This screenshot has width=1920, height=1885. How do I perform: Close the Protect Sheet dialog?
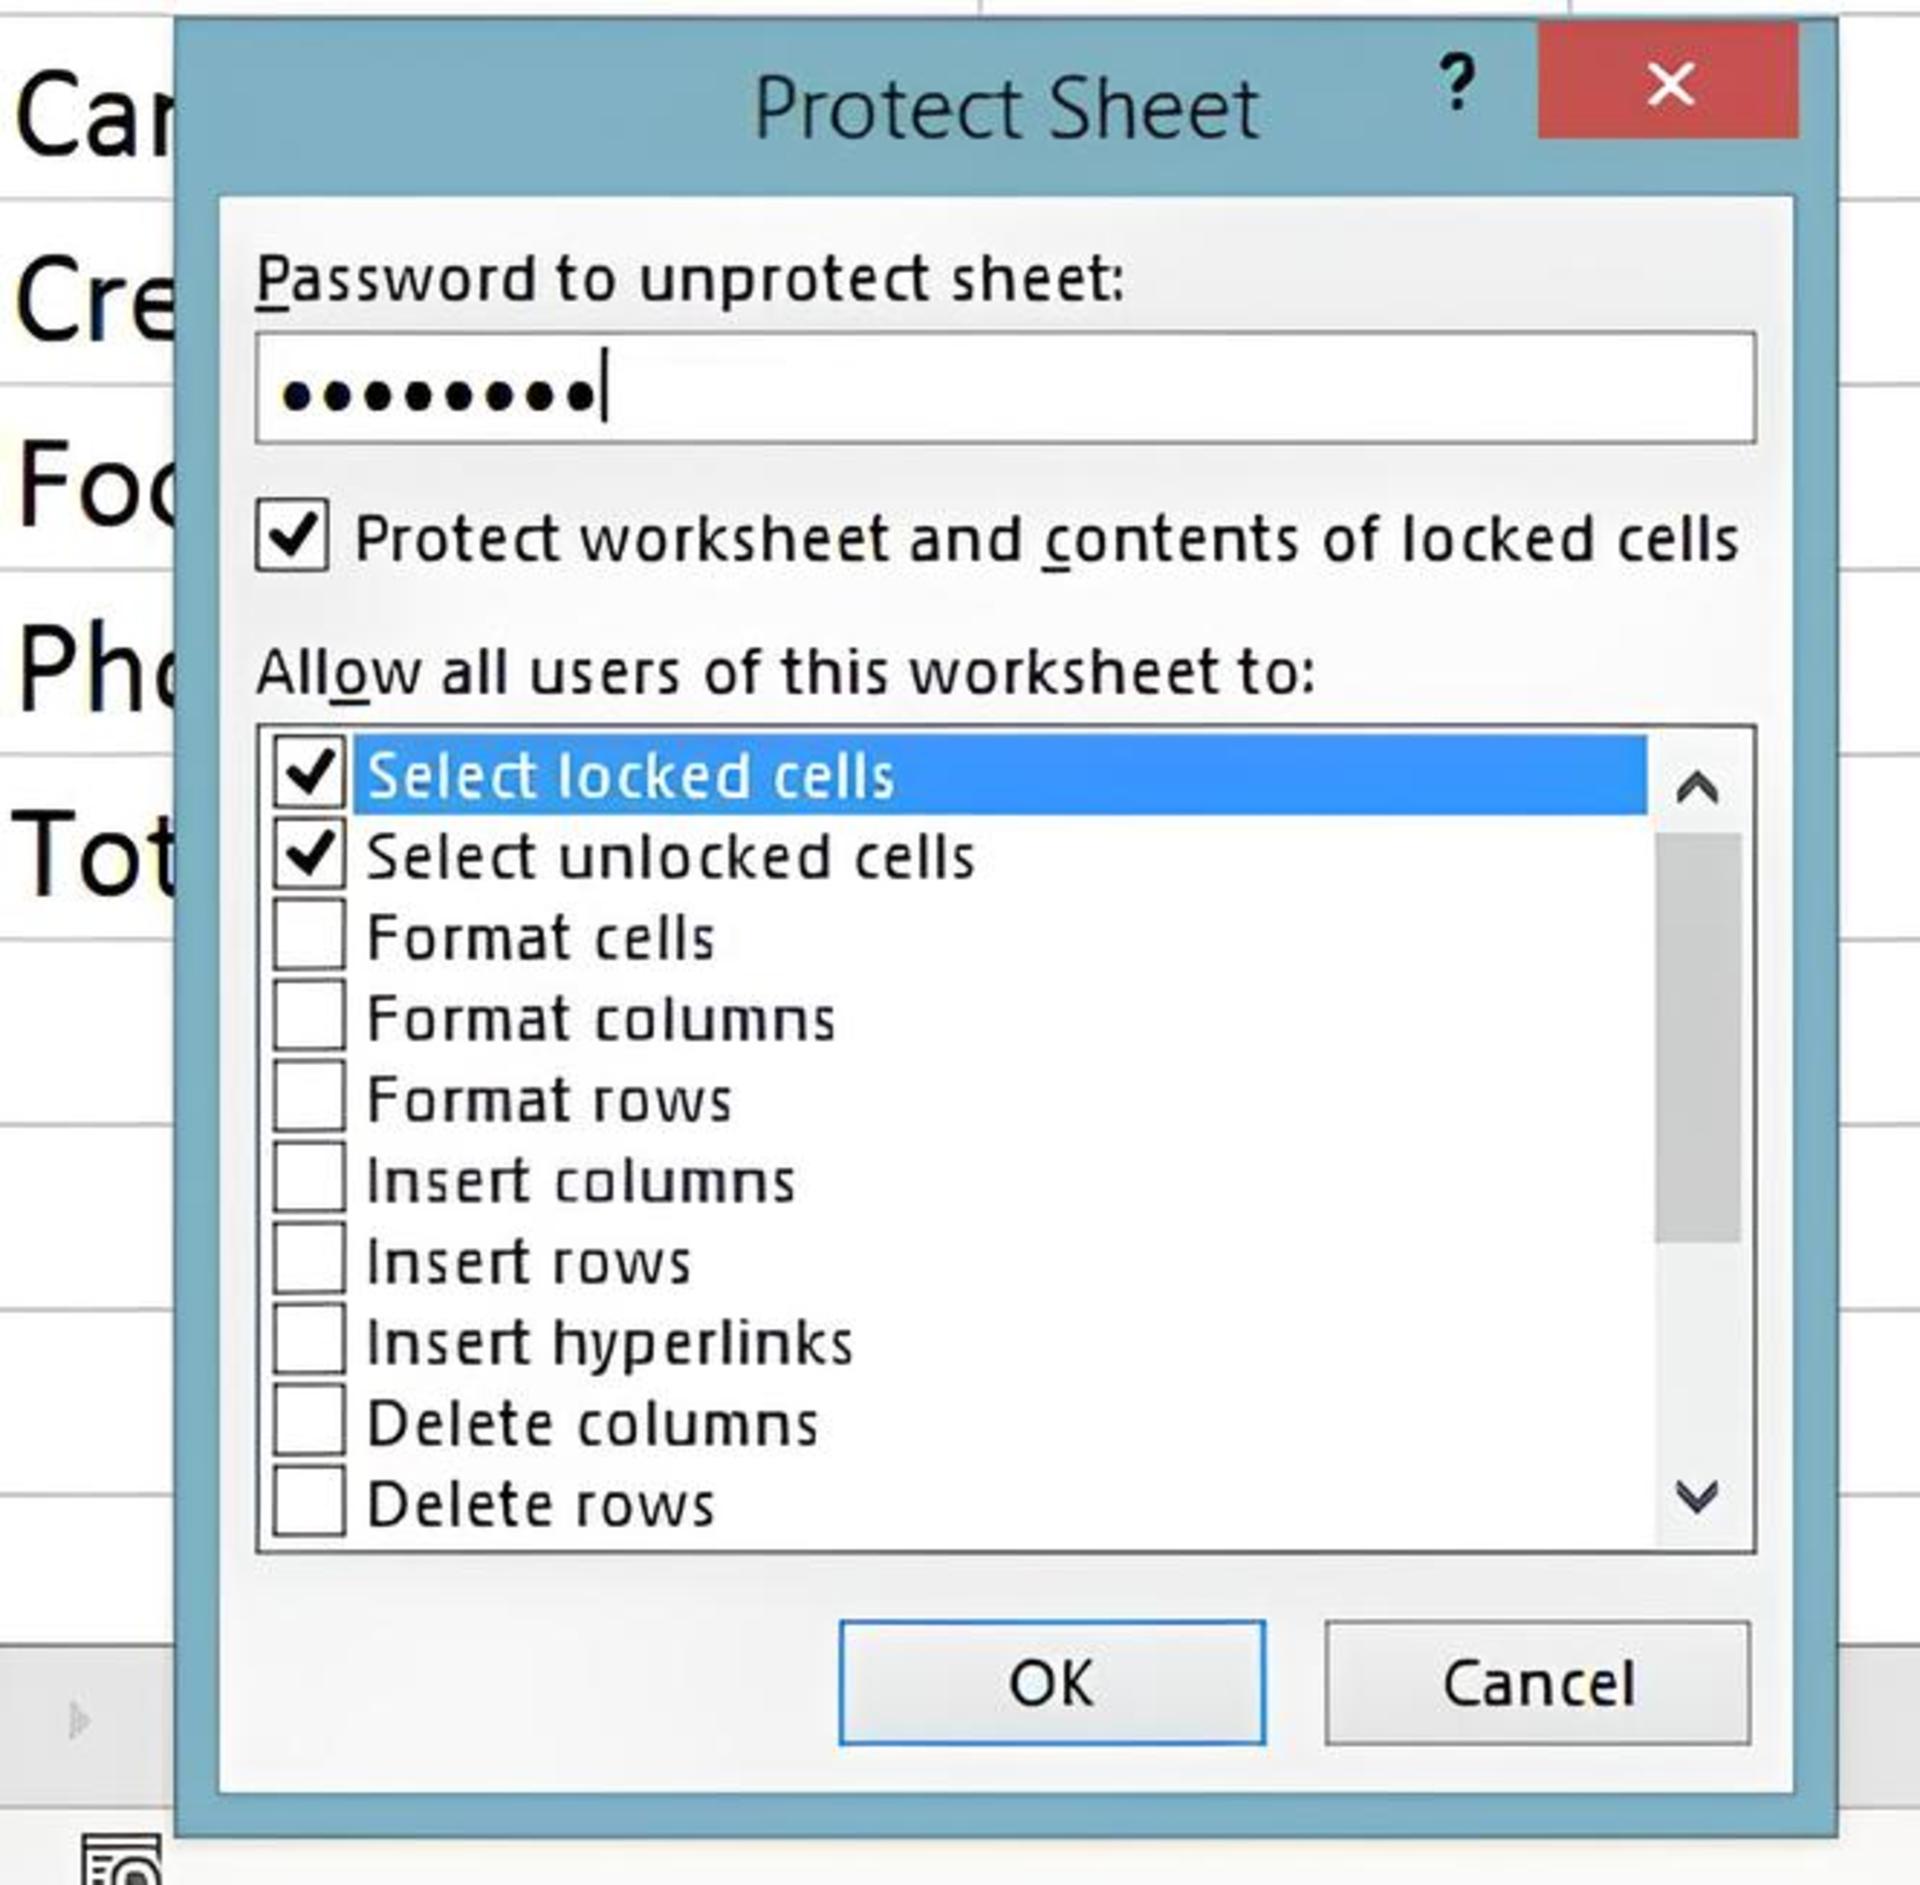point(1668,82)
